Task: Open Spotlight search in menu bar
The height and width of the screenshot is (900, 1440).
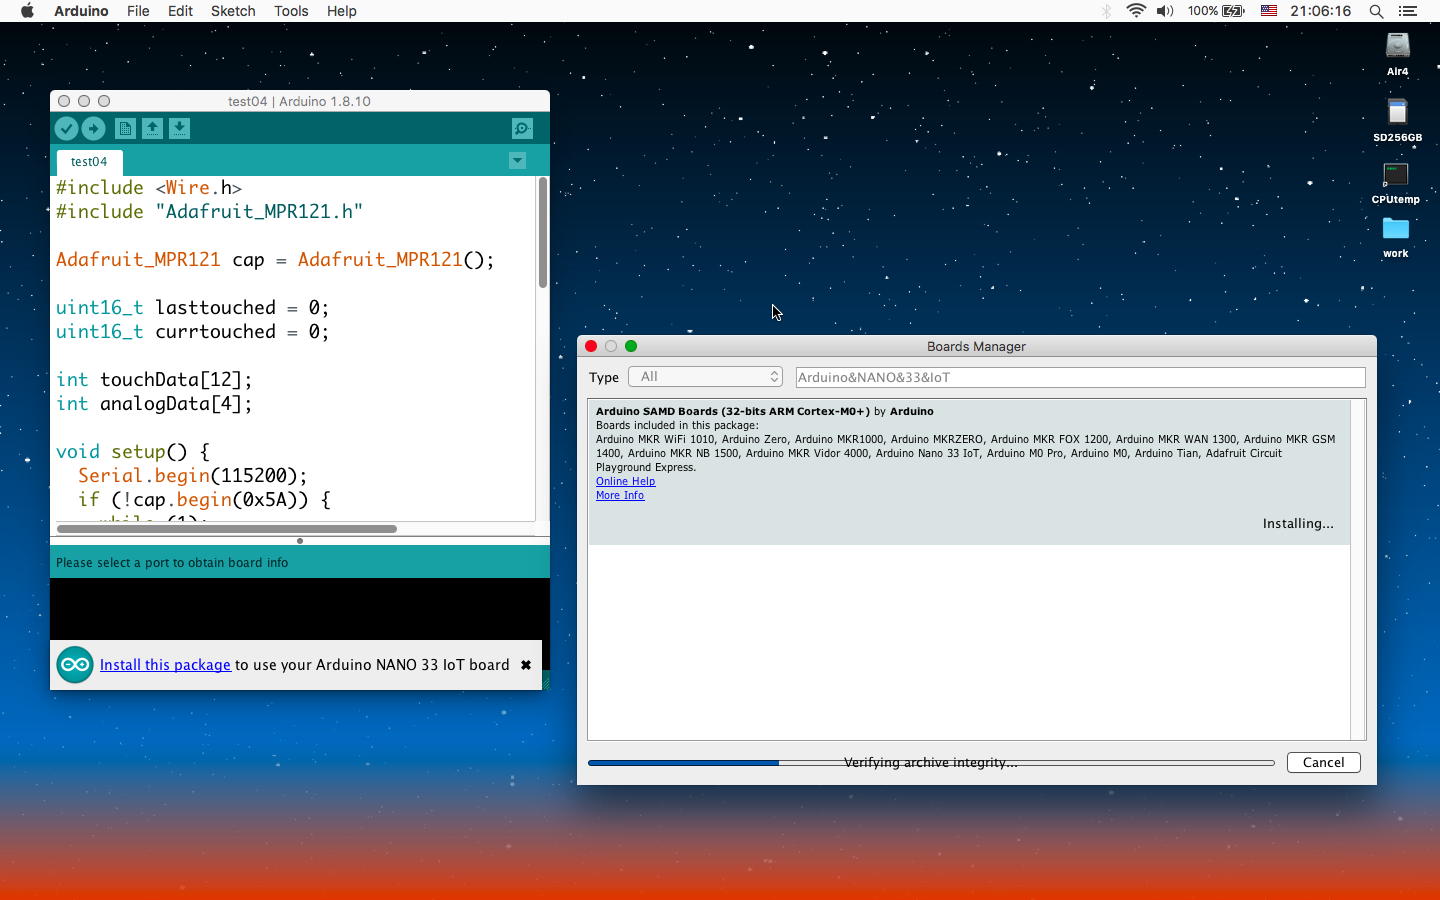Action: click(x=1376, y=11)
